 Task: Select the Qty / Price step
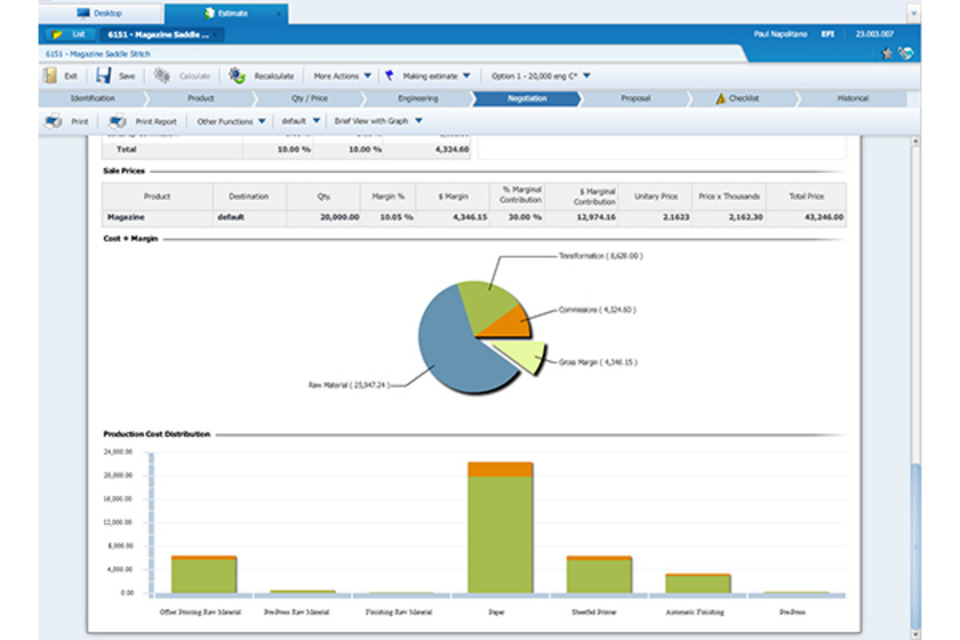[309, 99]
